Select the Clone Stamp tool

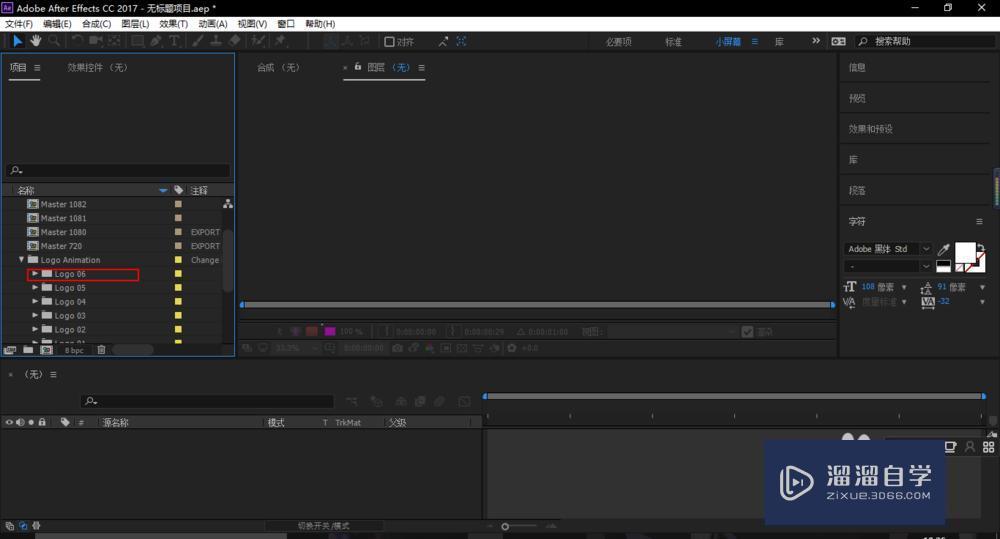coord(216,41)
